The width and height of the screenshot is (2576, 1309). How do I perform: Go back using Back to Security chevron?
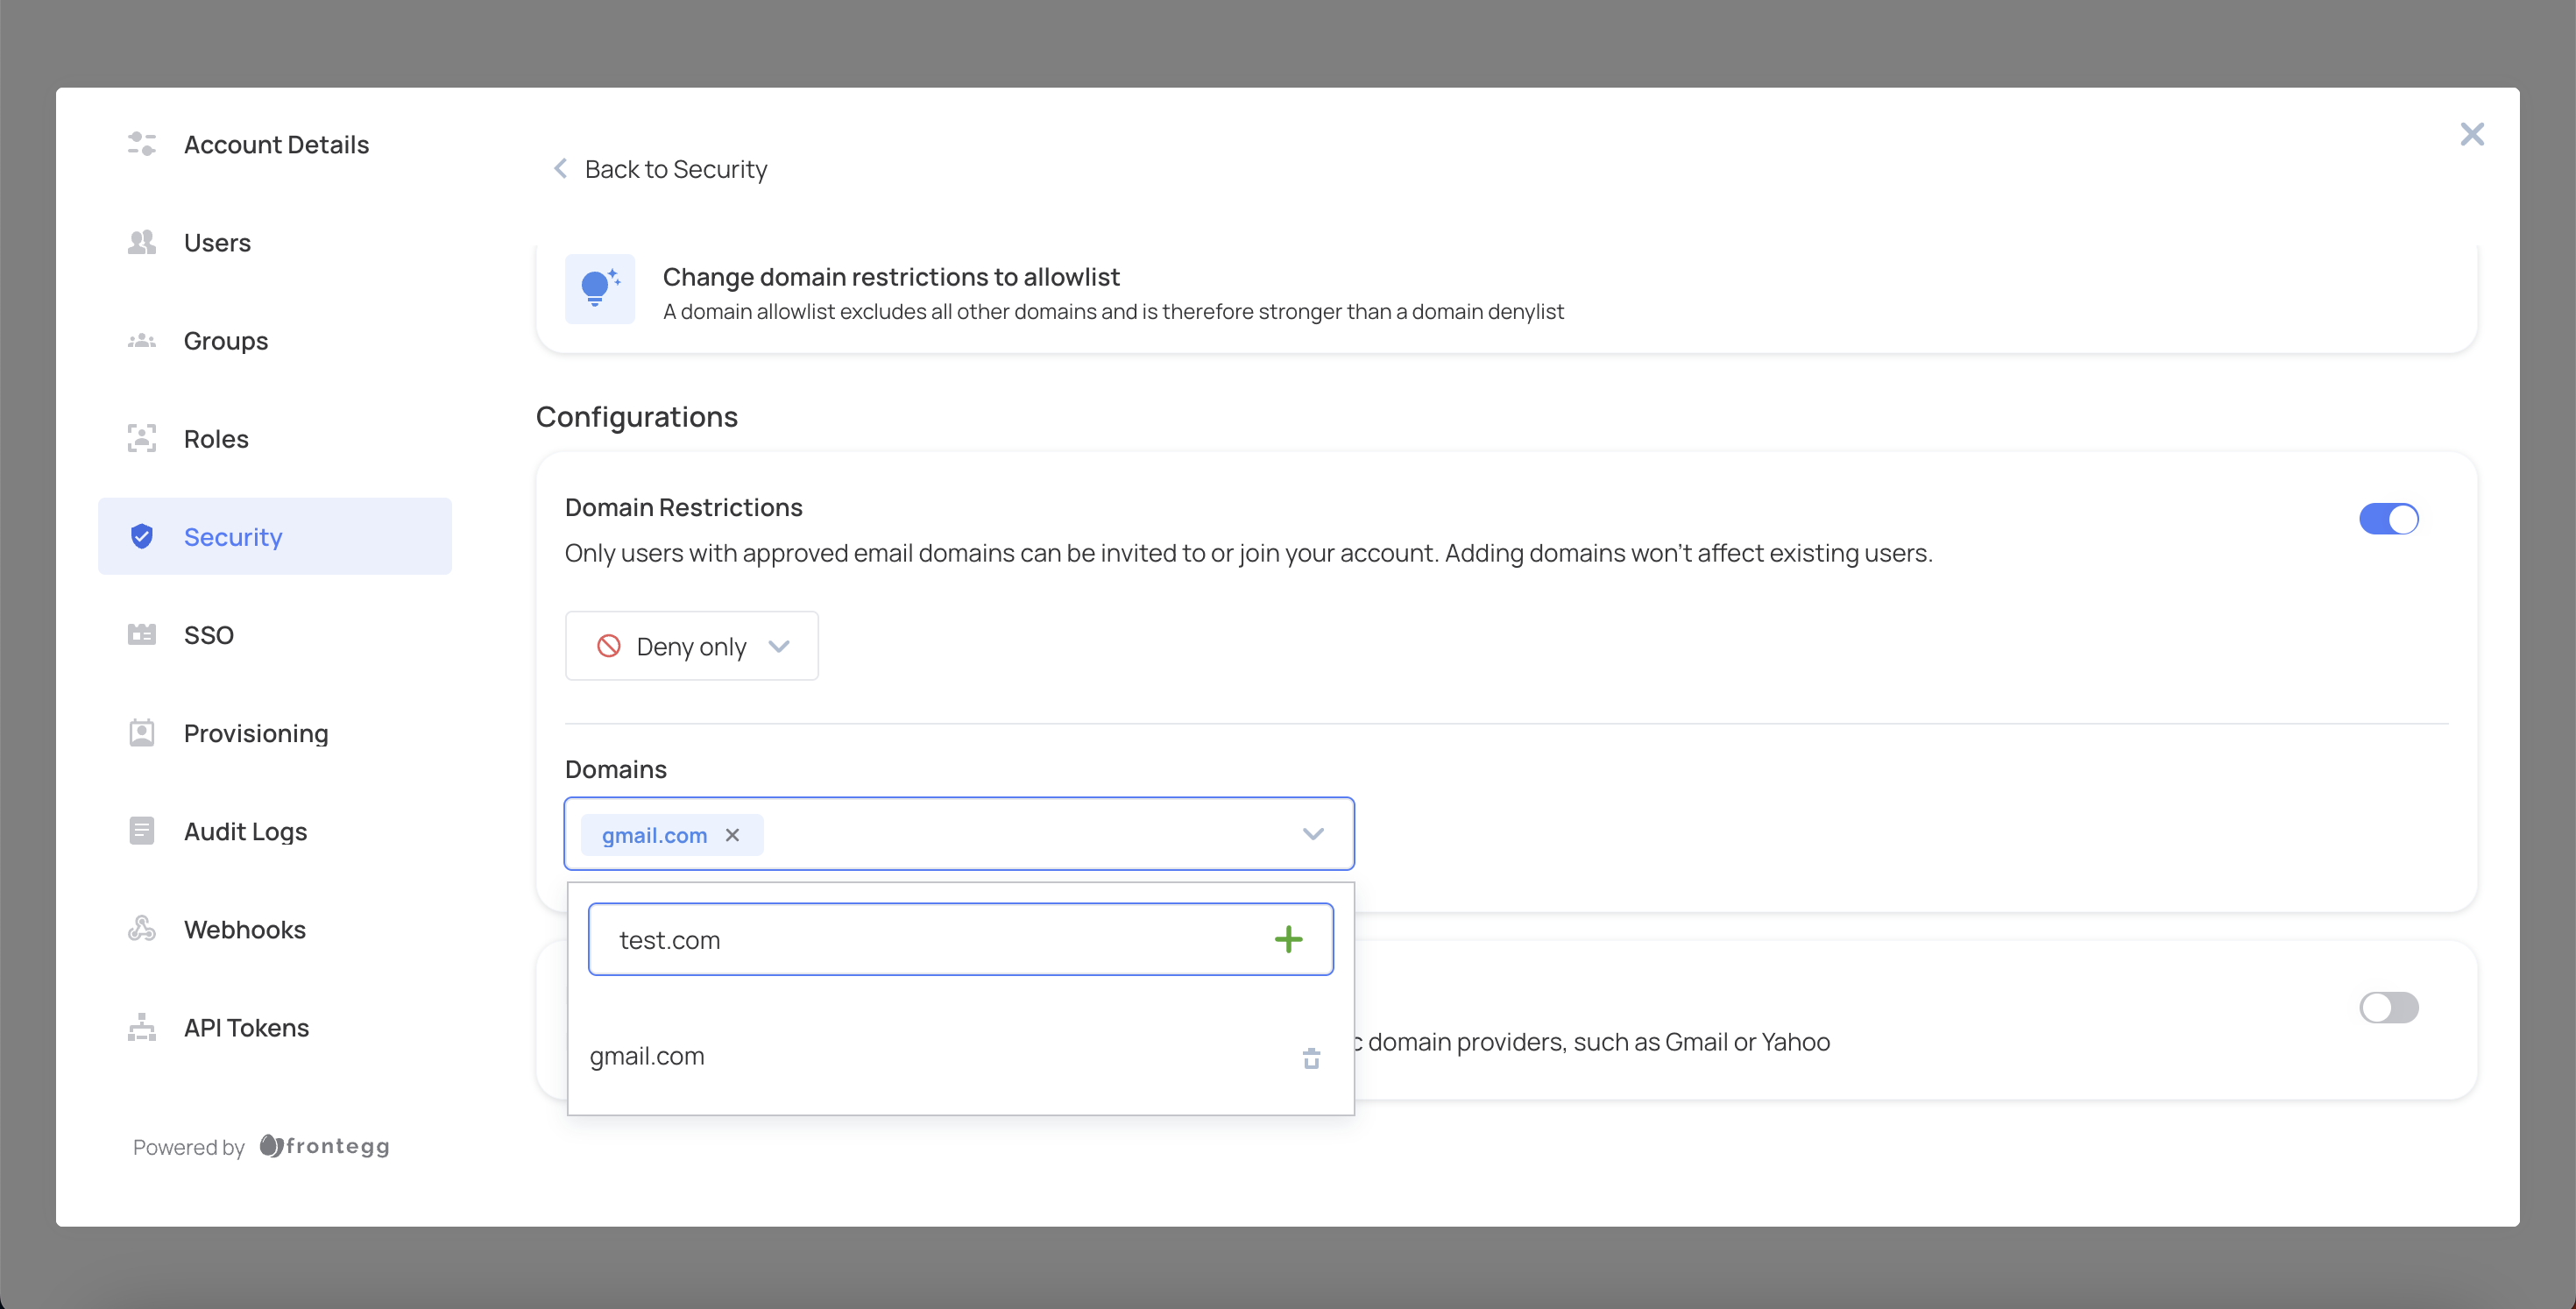[561, 169]
